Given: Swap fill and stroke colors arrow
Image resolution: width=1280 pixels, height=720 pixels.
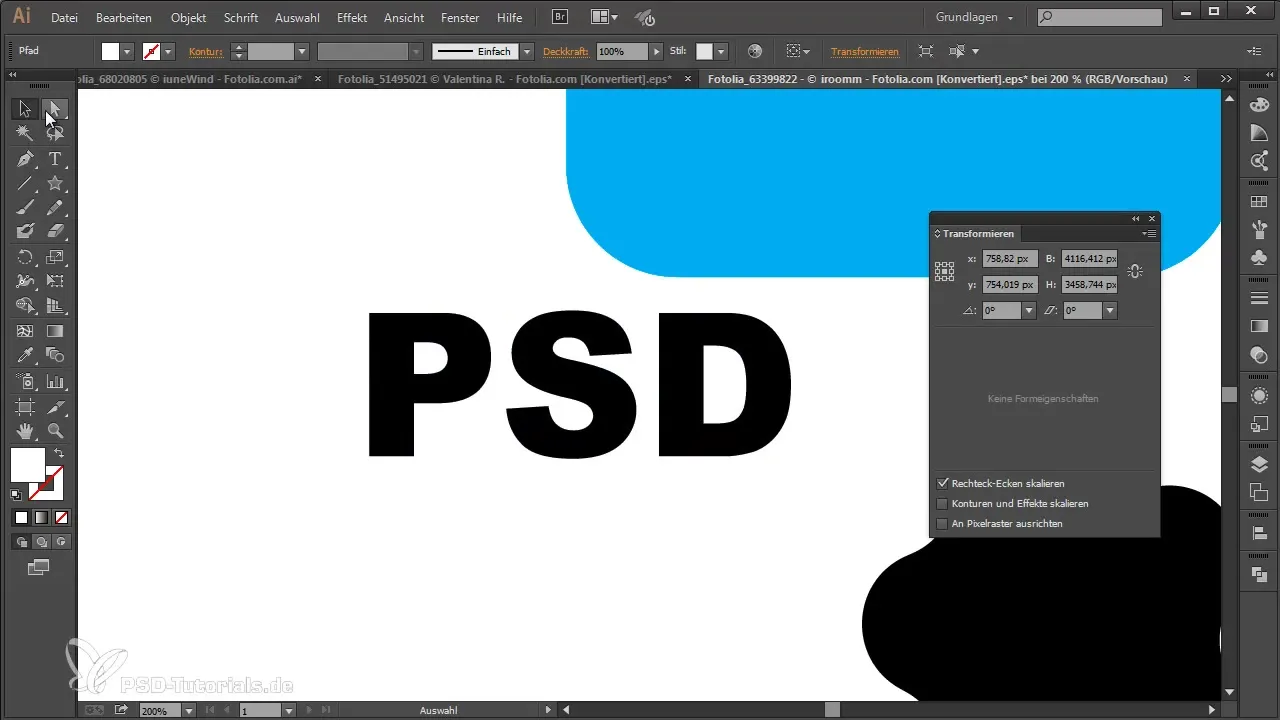Looking at the screenshot, I should (x=59, y=453).
